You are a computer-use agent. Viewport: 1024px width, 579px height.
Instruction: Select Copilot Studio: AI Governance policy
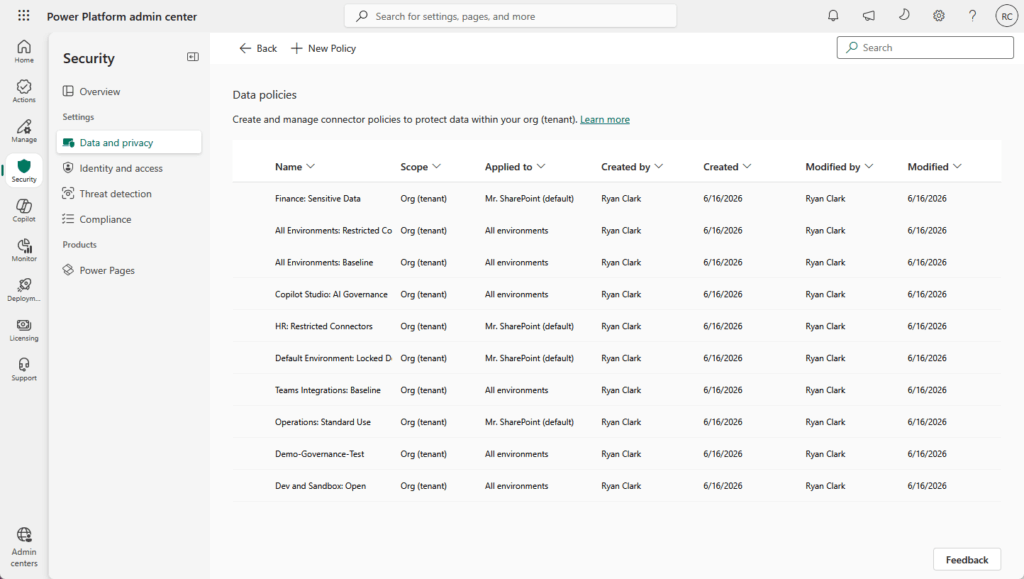tap(331, 294)
